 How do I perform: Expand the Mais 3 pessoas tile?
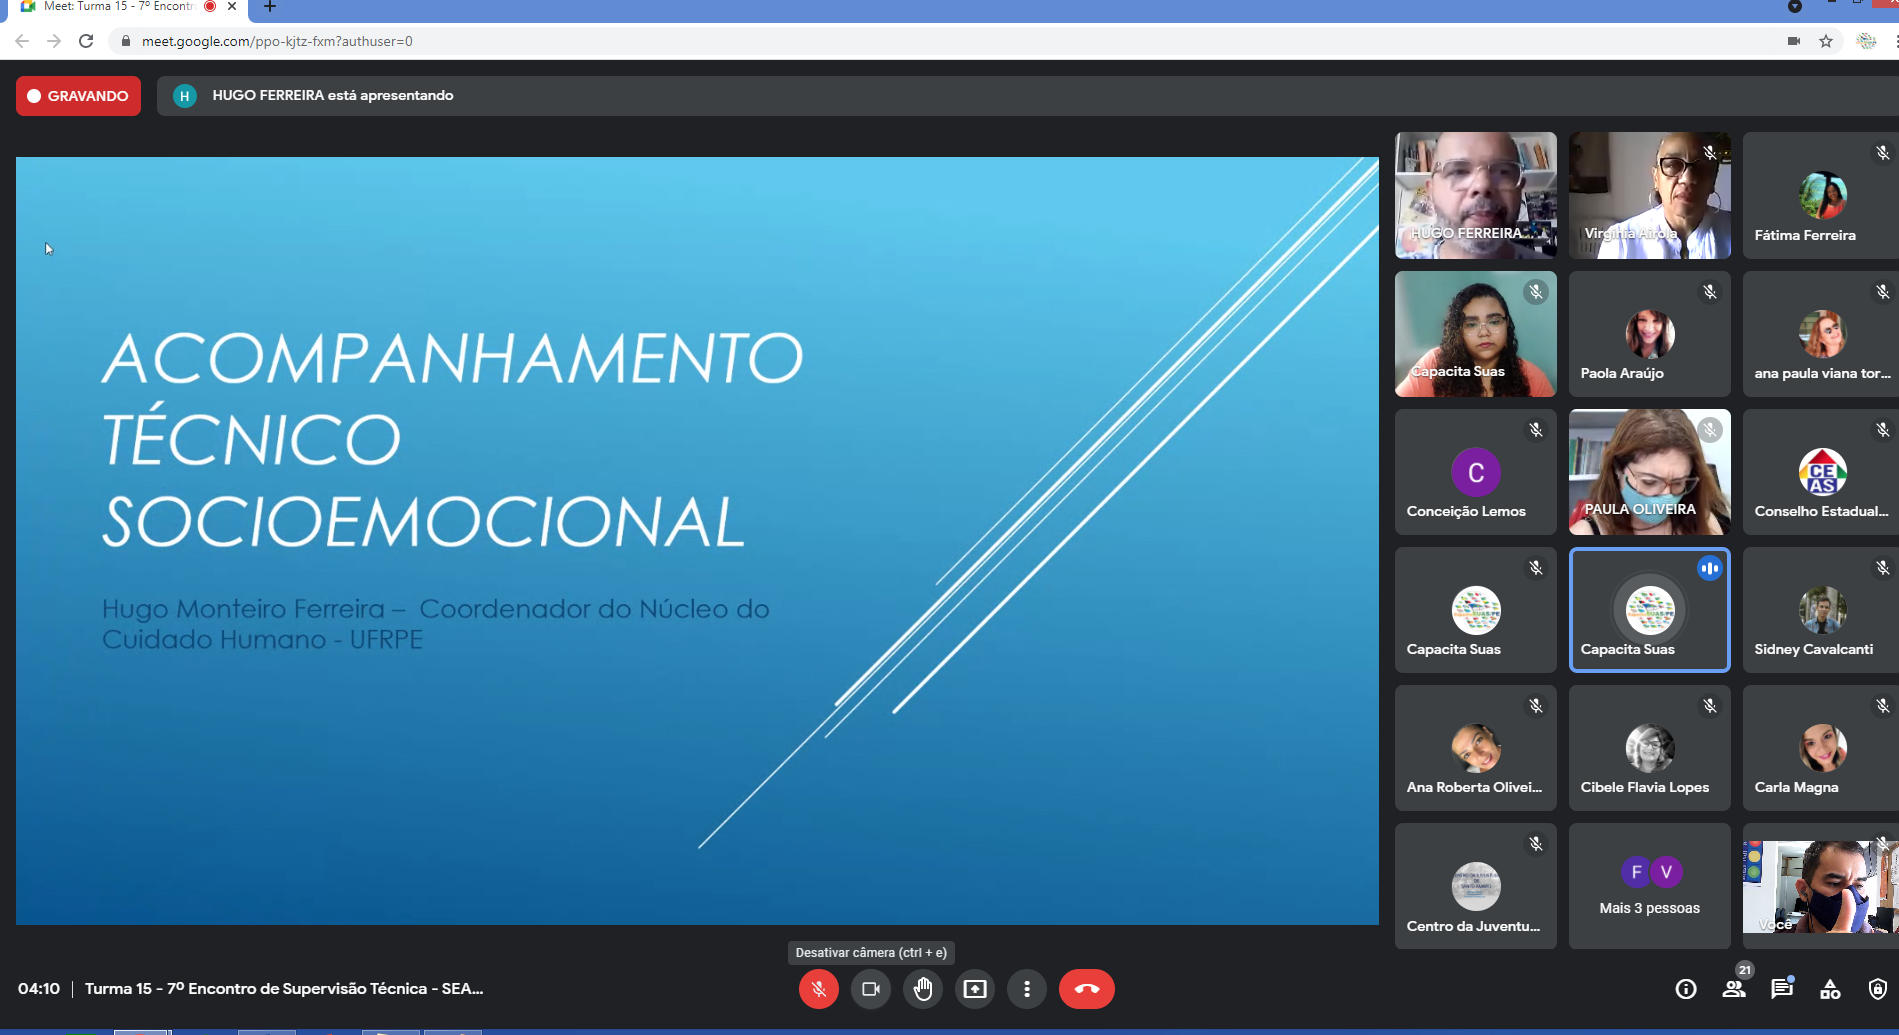click(1649, 886)
